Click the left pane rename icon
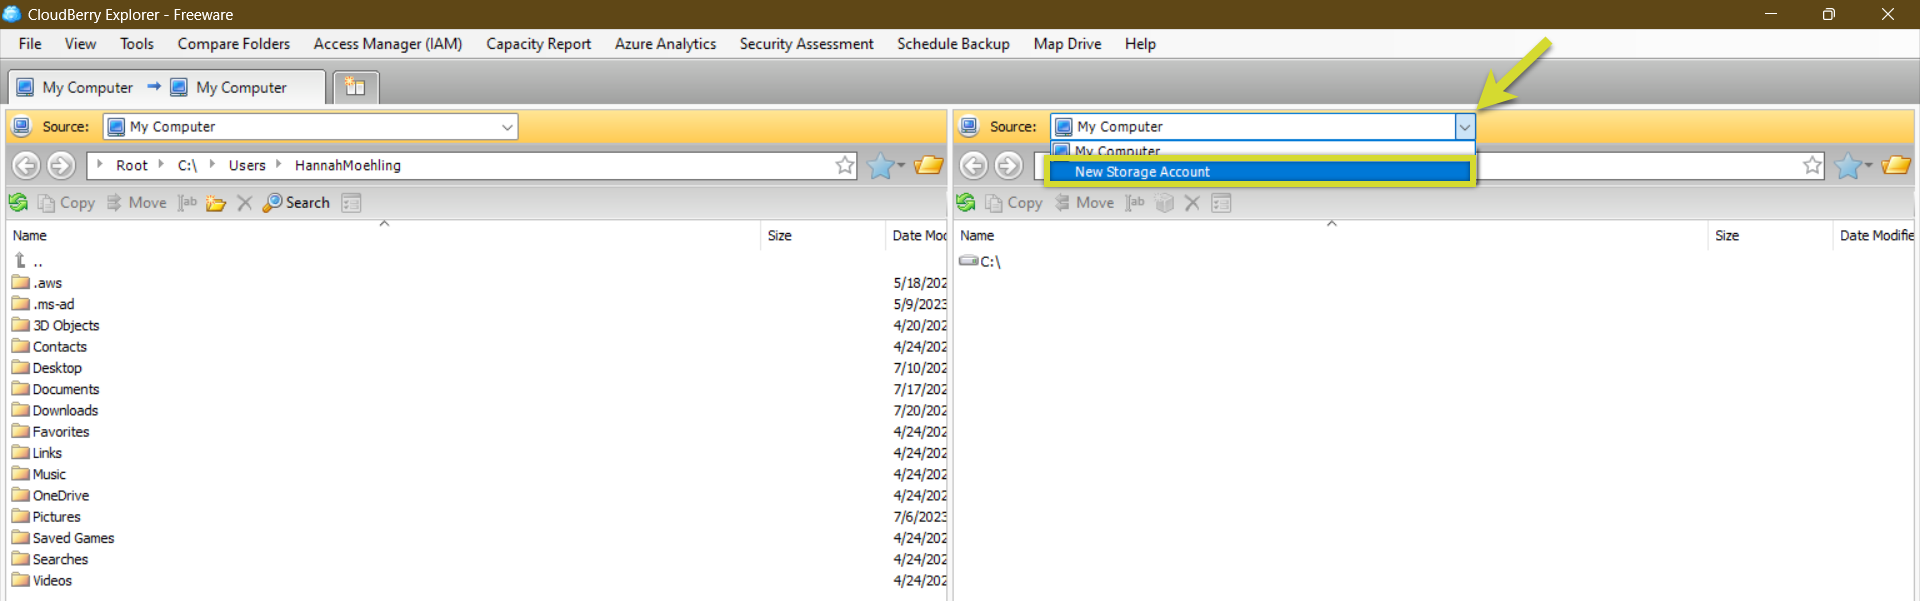Image resolution: width=1920 pixels, height=601 pixels. [x=187, y=202]
